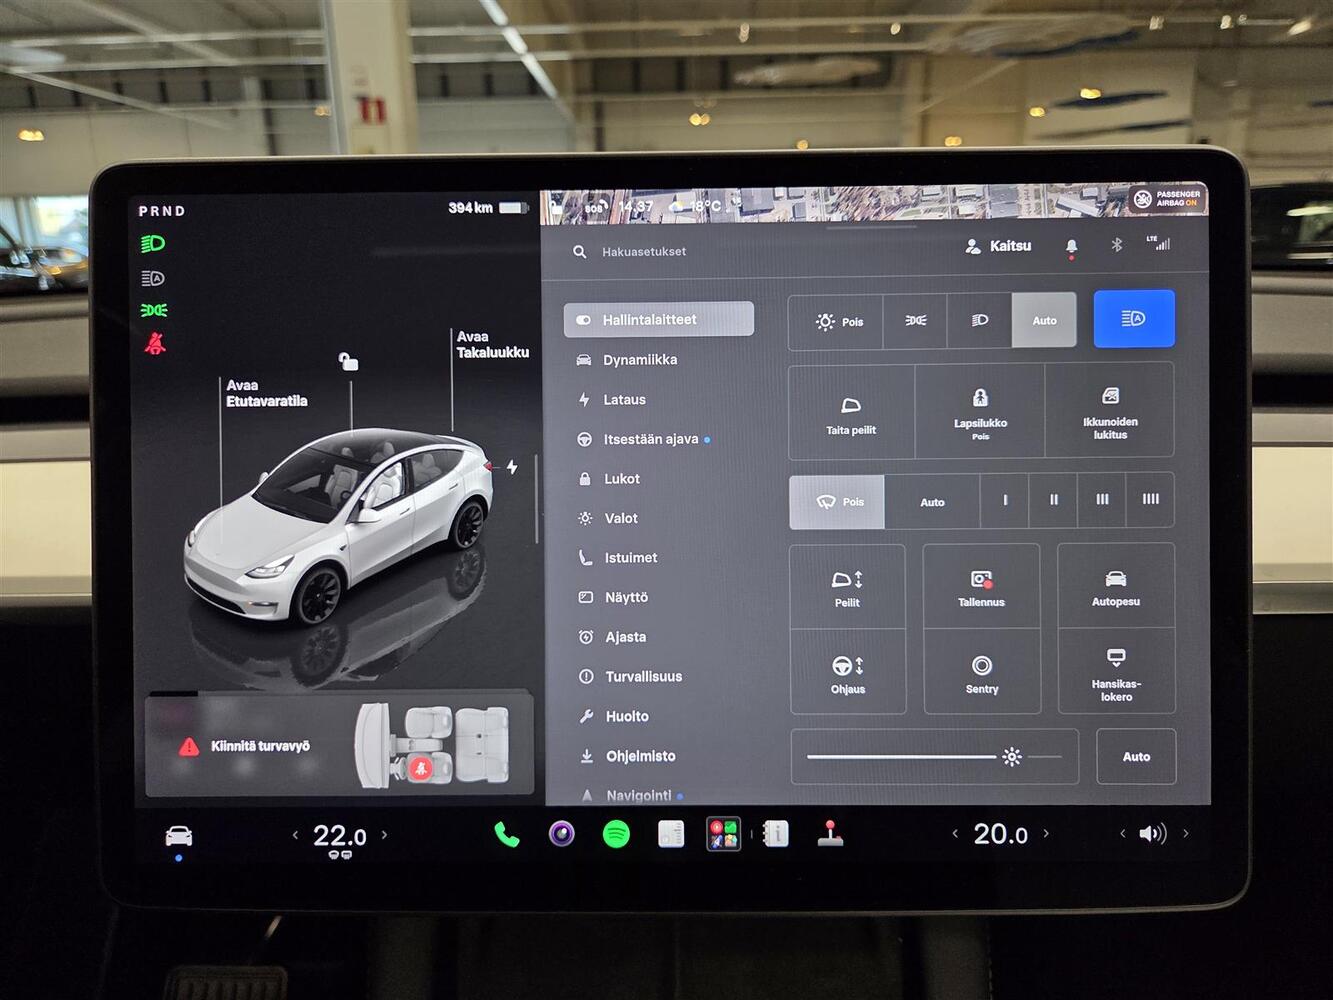The image size is (1333, 1000).
Task: Set wipers to Auto
Action: pos(932,502)
